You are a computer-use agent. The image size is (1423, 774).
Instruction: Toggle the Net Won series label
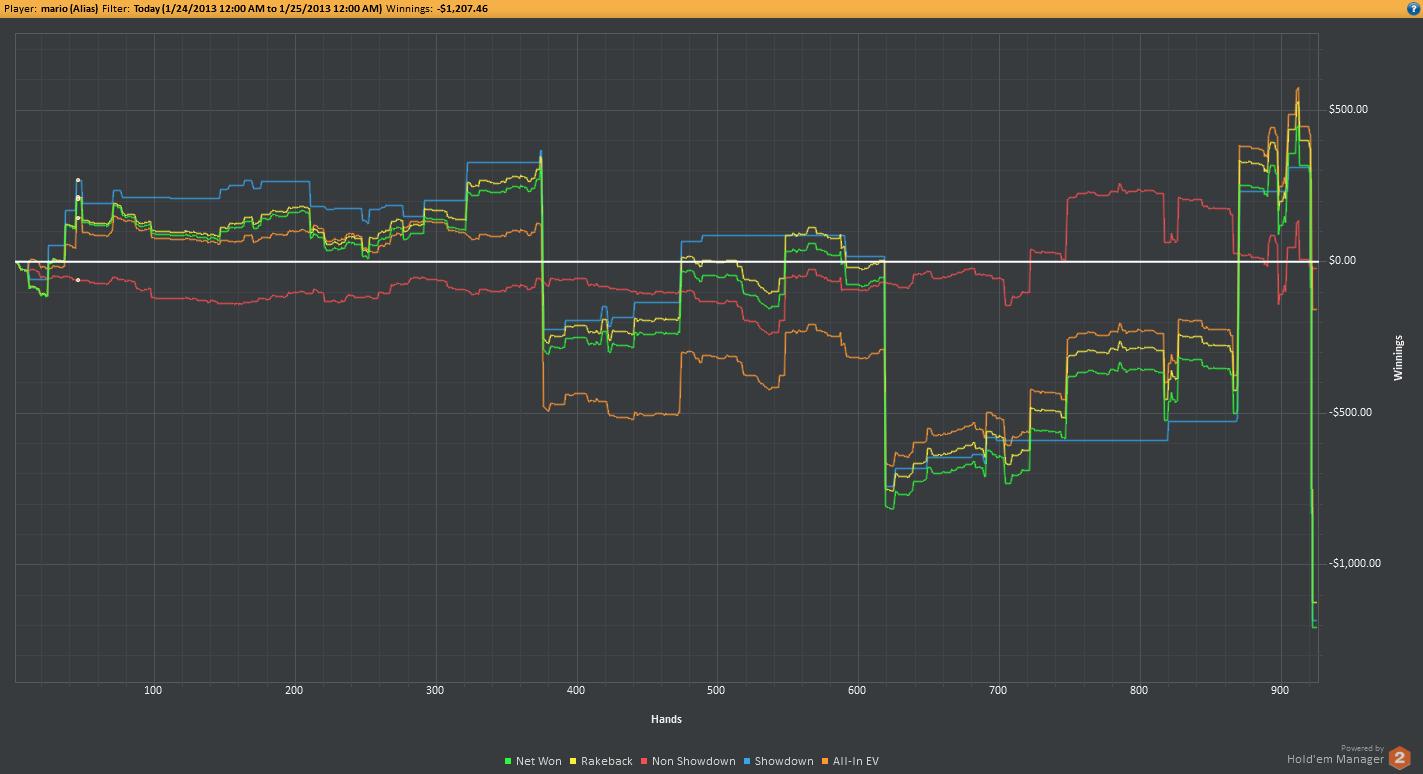tap(539, 762)
